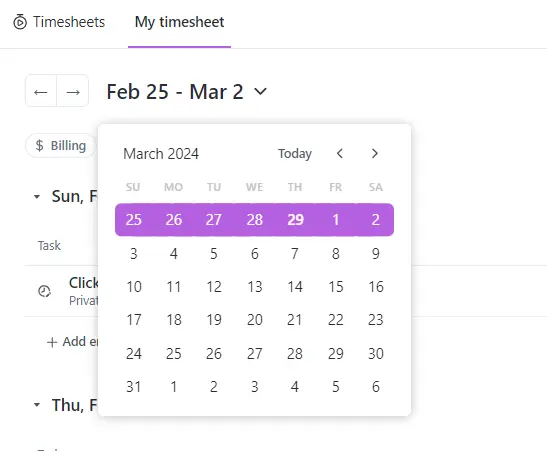Select February 28 in highlighted week
This screenshot has width=547, height=451.
pyautogui.click(x=255, y=220)
